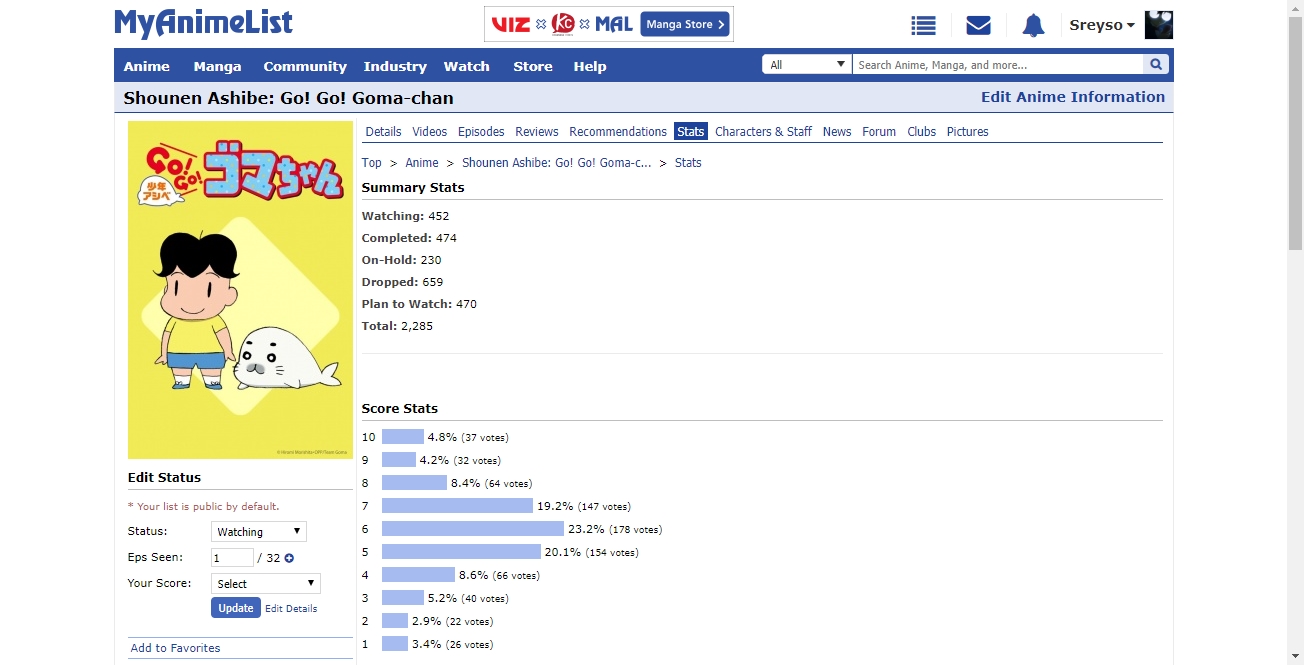Click the plus icon to increment episodes seen

[289, 558]
